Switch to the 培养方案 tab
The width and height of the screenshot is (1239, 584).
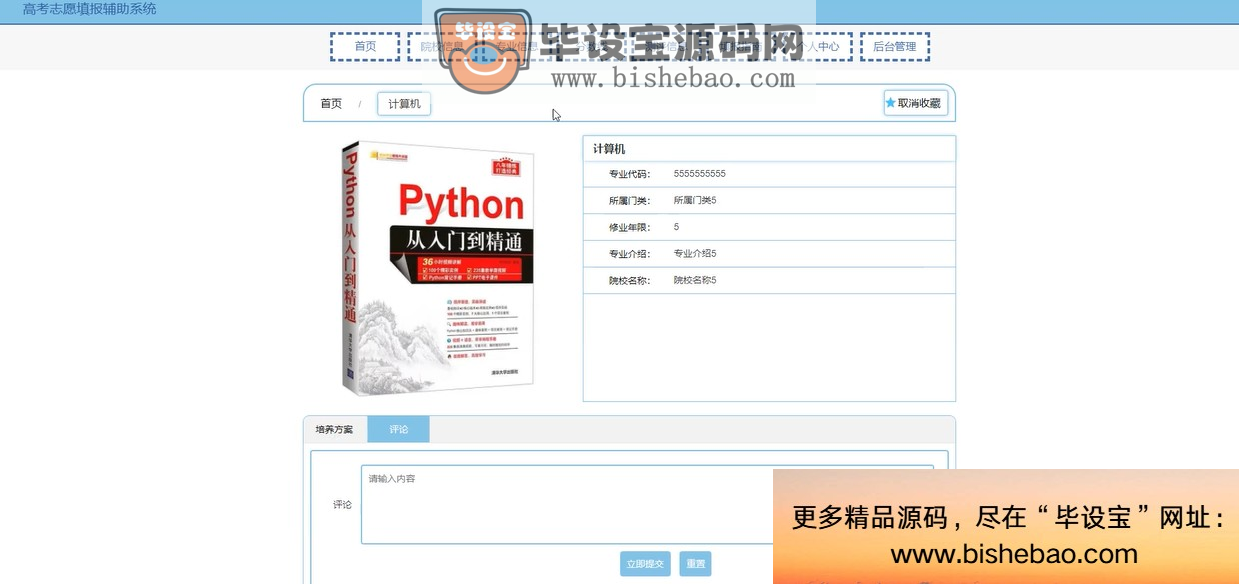pyautogui.click(x=334, y=429)
